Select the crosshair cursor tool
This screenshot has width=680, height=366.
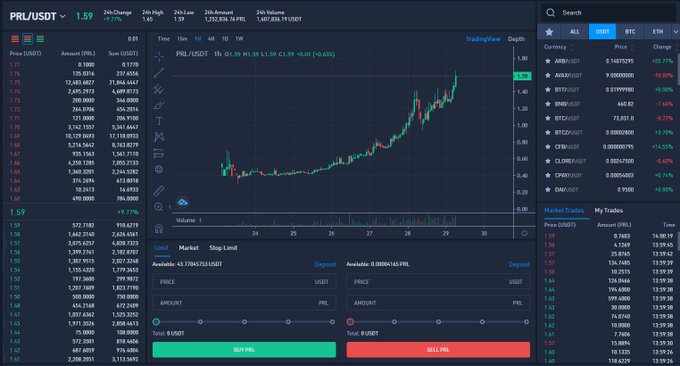click(159, 56)
